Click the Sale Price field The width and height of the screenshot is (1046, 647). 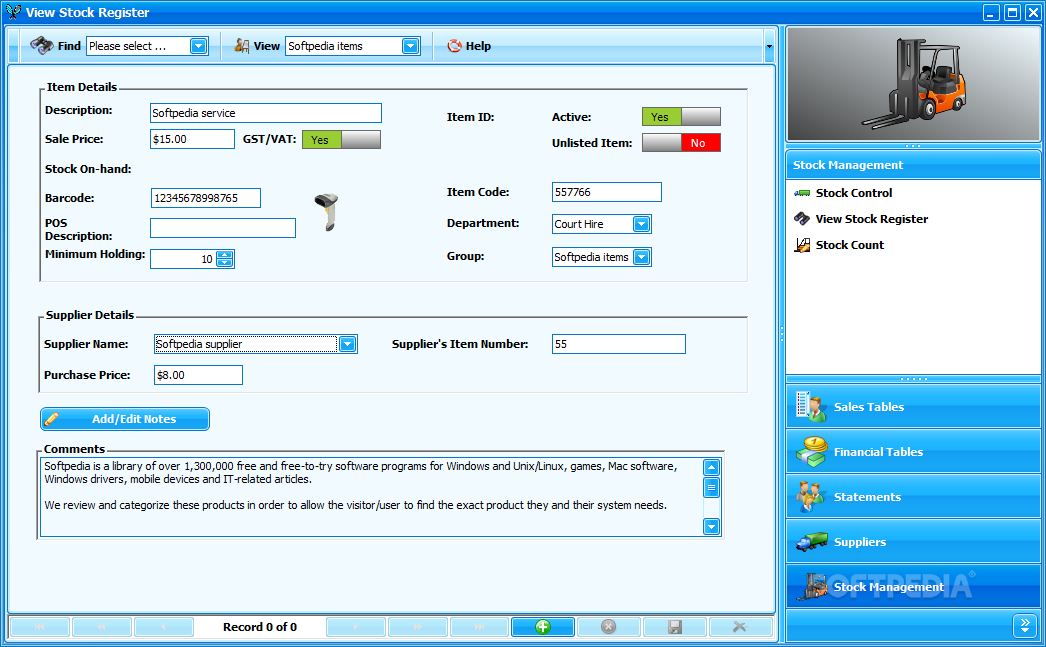tap(192, 139)
